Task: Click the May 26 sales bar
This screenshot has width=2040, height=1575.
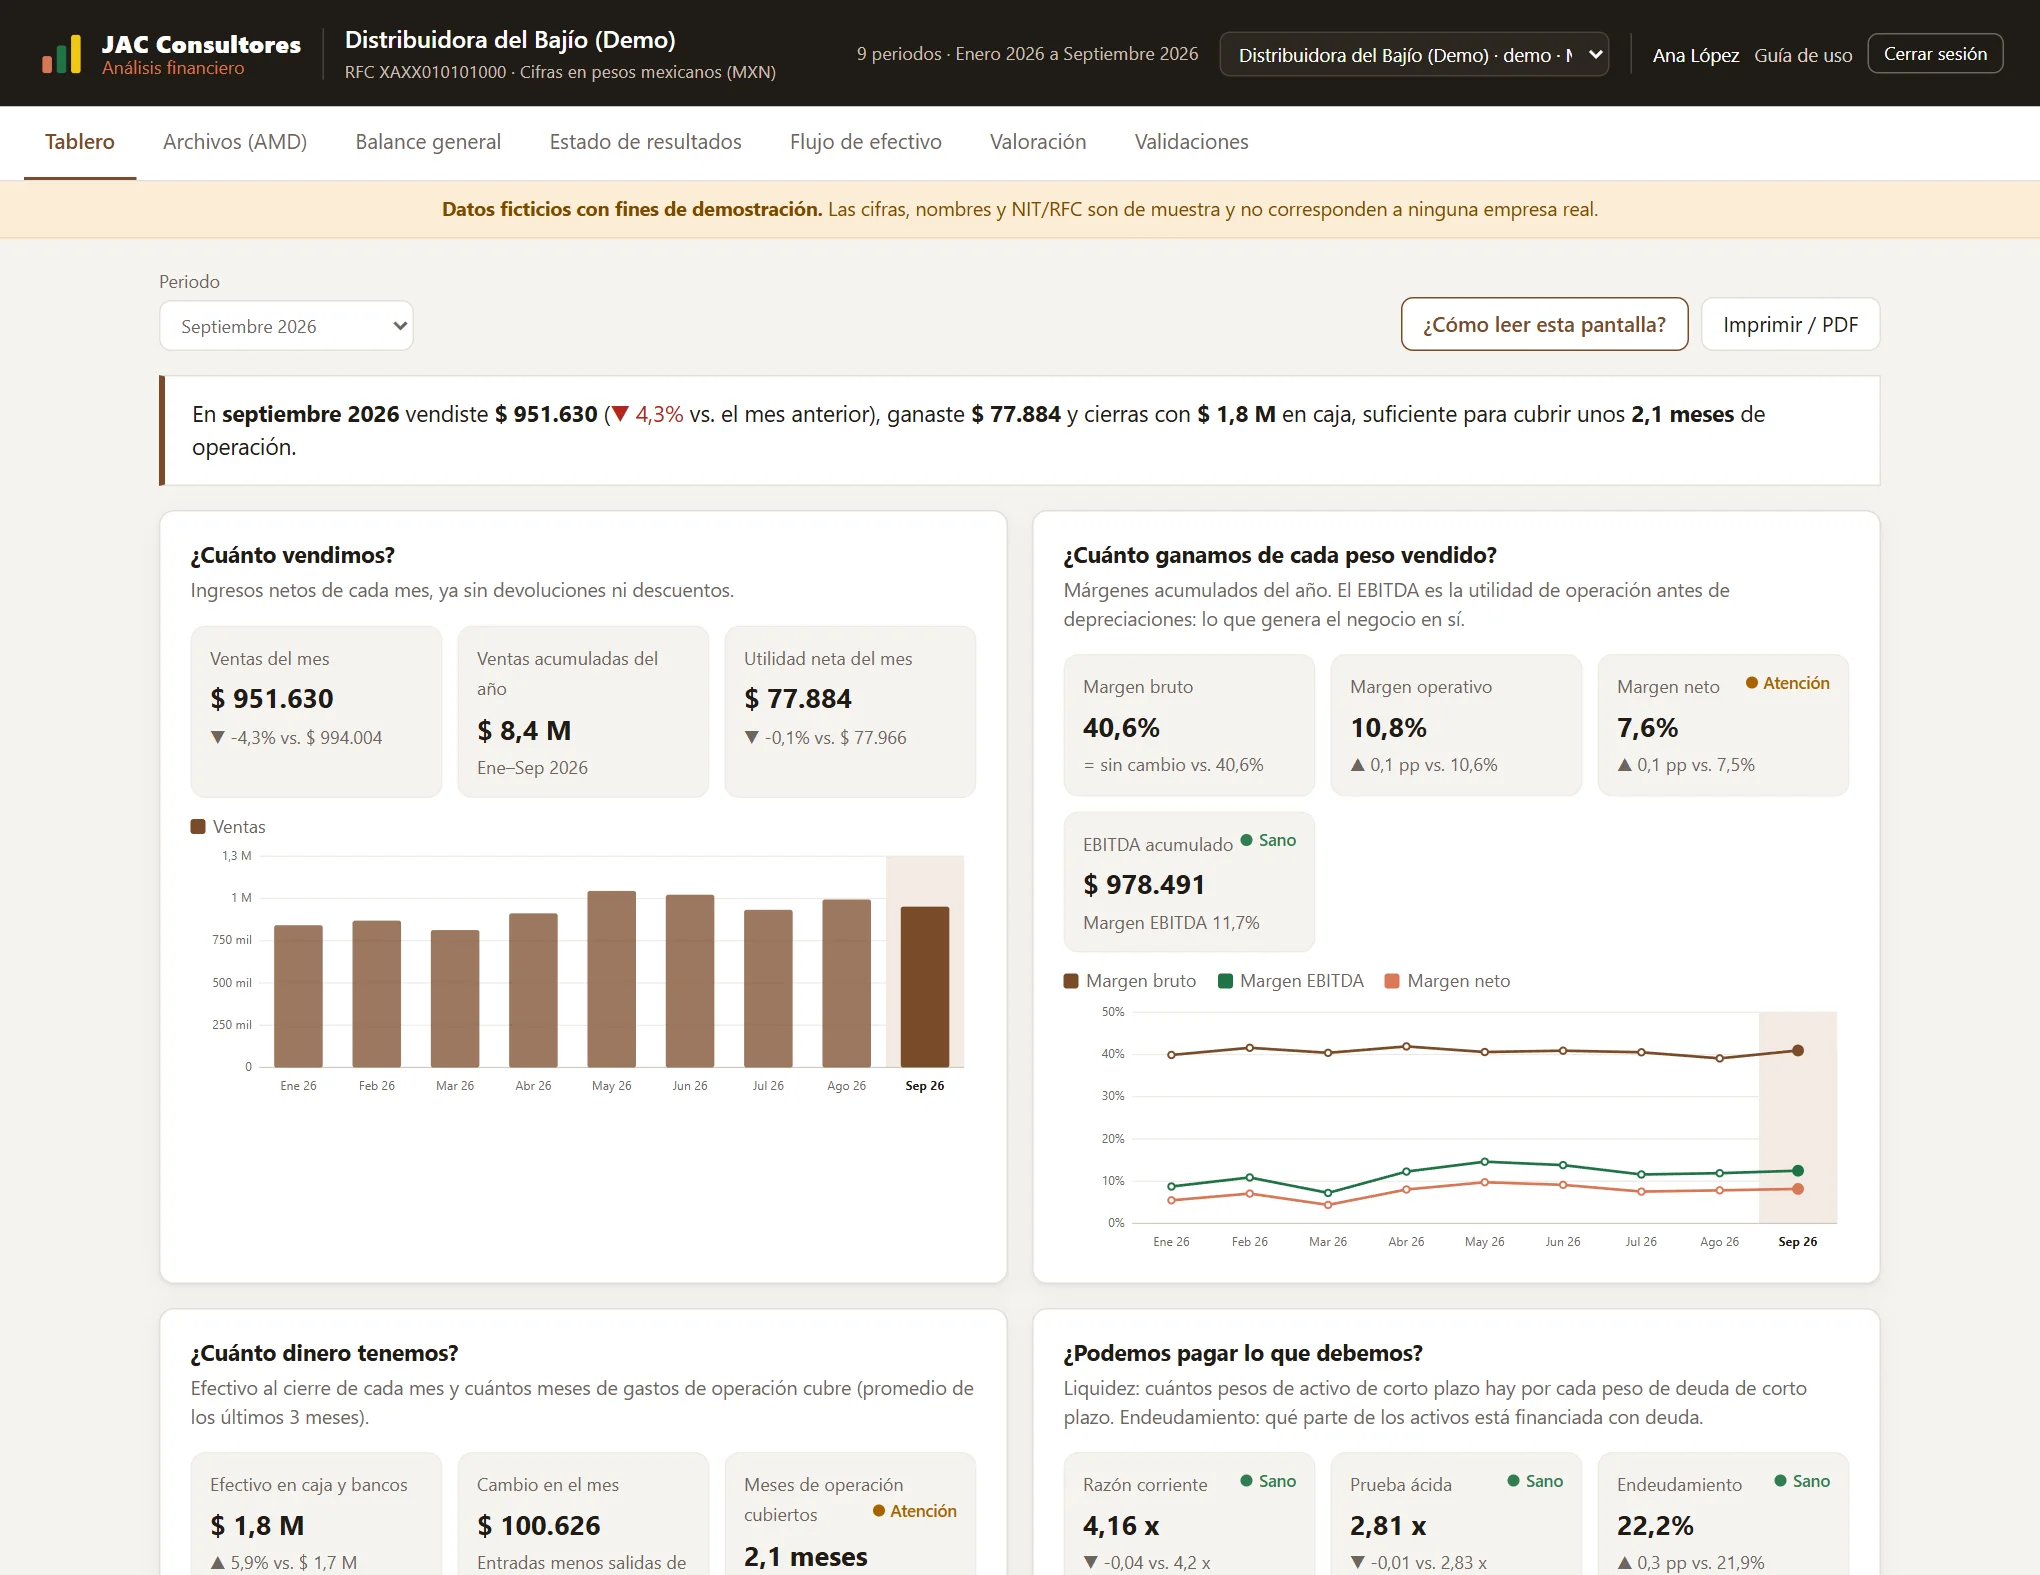Action: tap(612, 979)
